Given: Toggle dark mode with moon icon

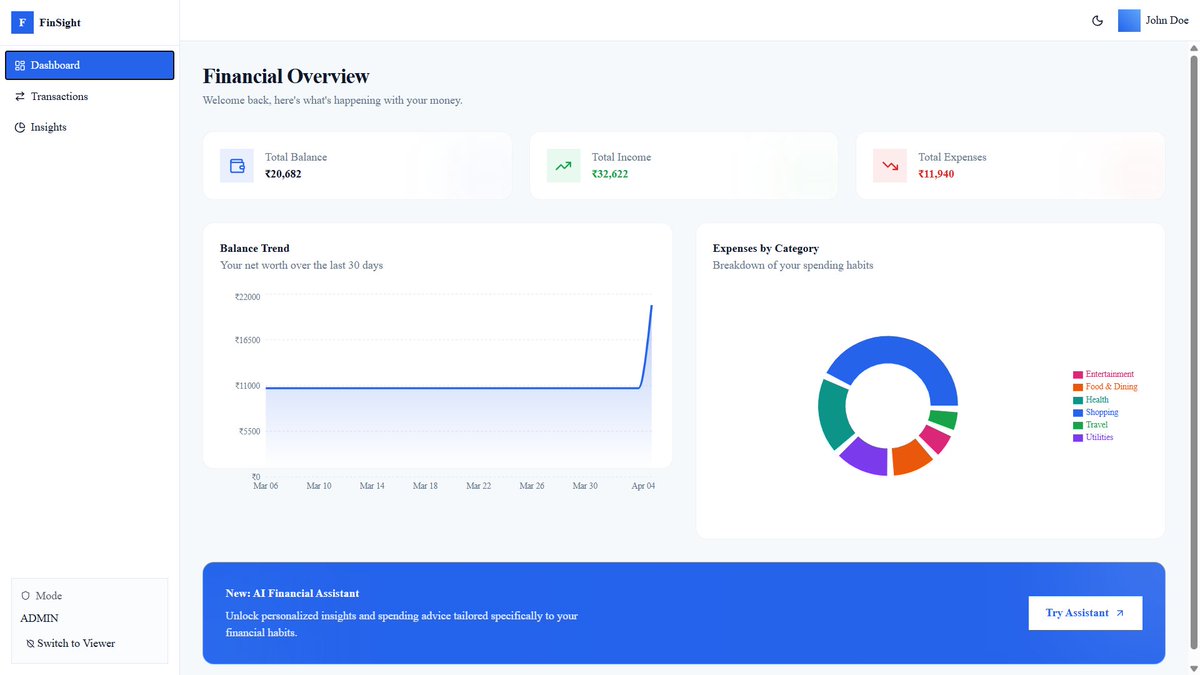Looking at the screenshot, I should pos(1097,21).
